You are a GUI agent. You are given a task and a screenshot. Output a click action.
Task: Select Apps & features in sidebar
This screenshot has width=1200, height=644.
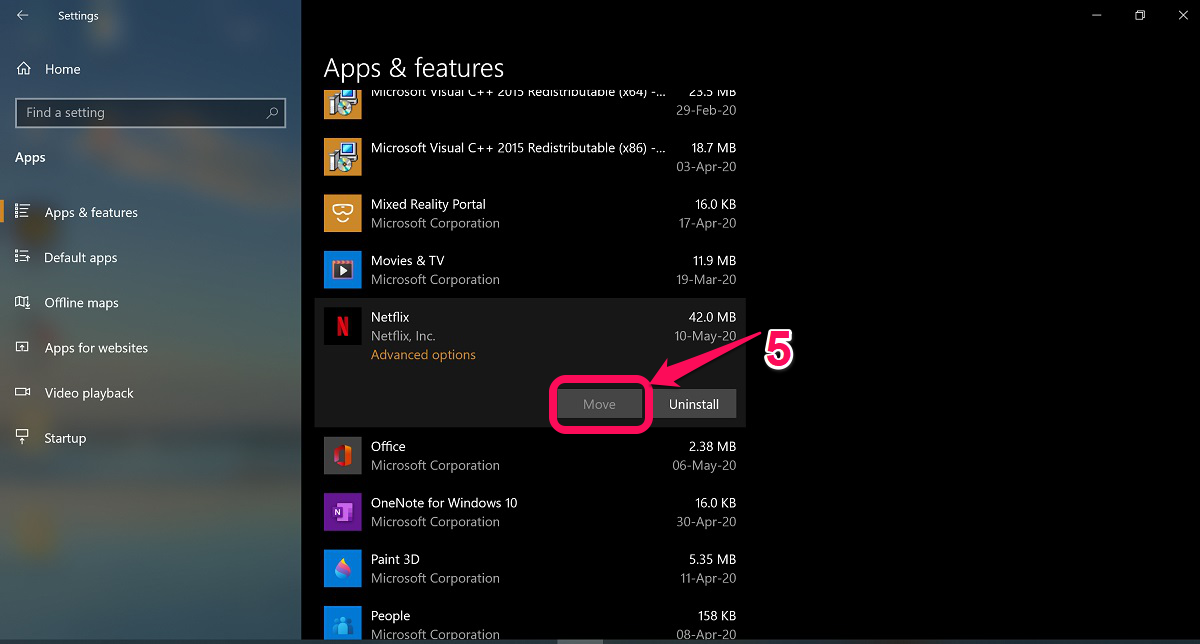tap(91, 212)
